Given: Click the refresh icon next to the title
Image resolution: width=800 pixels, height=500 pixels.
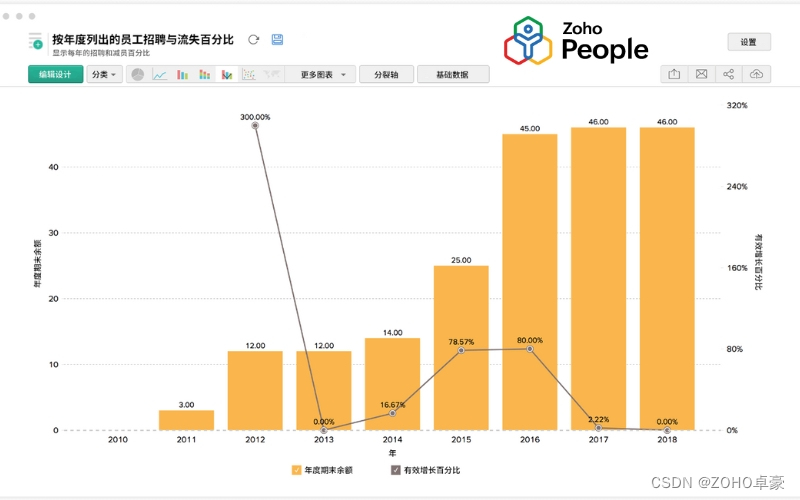Looking at the screenshot, I should 254,40.
